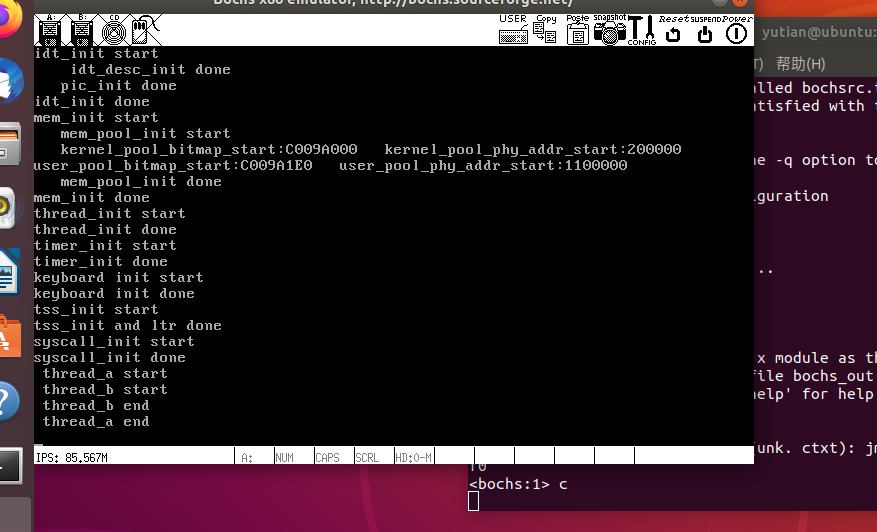
Task: Click the HD:0-M disk status indicator
Action: tap(413, 457)
